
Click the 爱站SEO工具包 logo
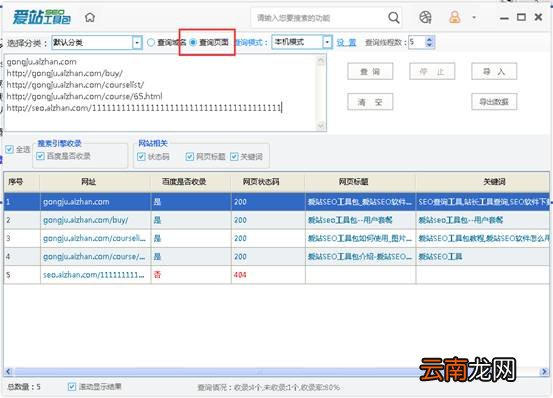(x=42, y=17)
